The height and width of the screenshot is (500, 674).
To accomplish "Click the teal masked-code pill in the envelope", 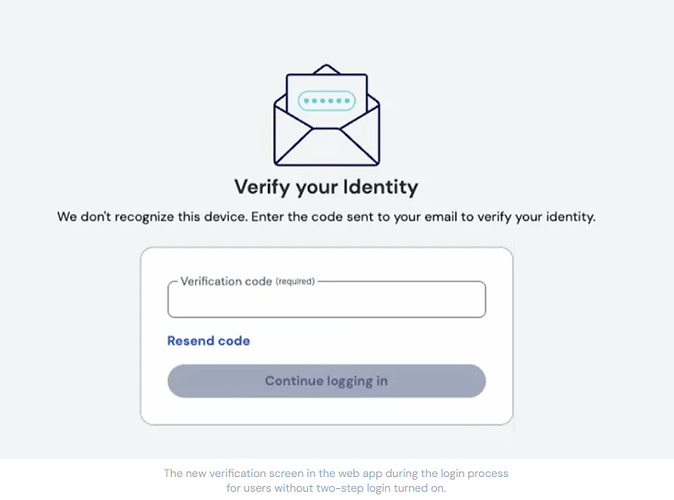I will click(x=327, y=101).
